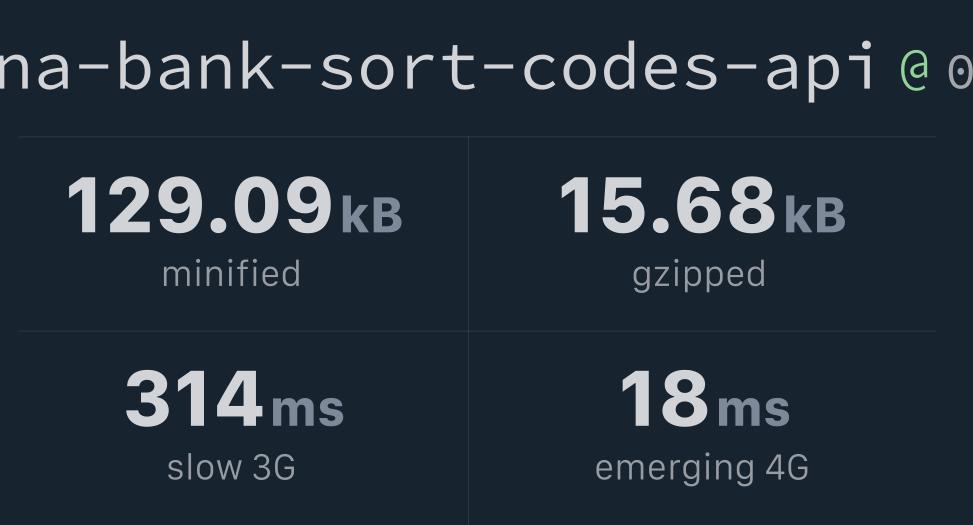Screen dimensions: 973x525
Task: Click the 129.09 minified size value
Action: pyautogui.click(x=199, y=206)
